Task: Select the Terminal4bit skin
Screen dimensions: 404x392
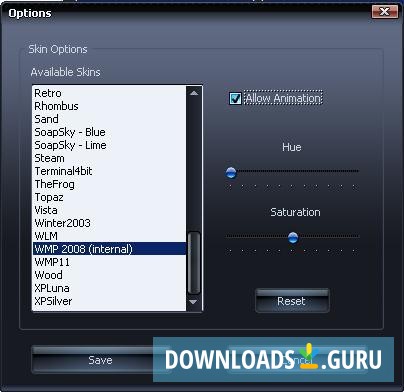Action: click(109, 171)
